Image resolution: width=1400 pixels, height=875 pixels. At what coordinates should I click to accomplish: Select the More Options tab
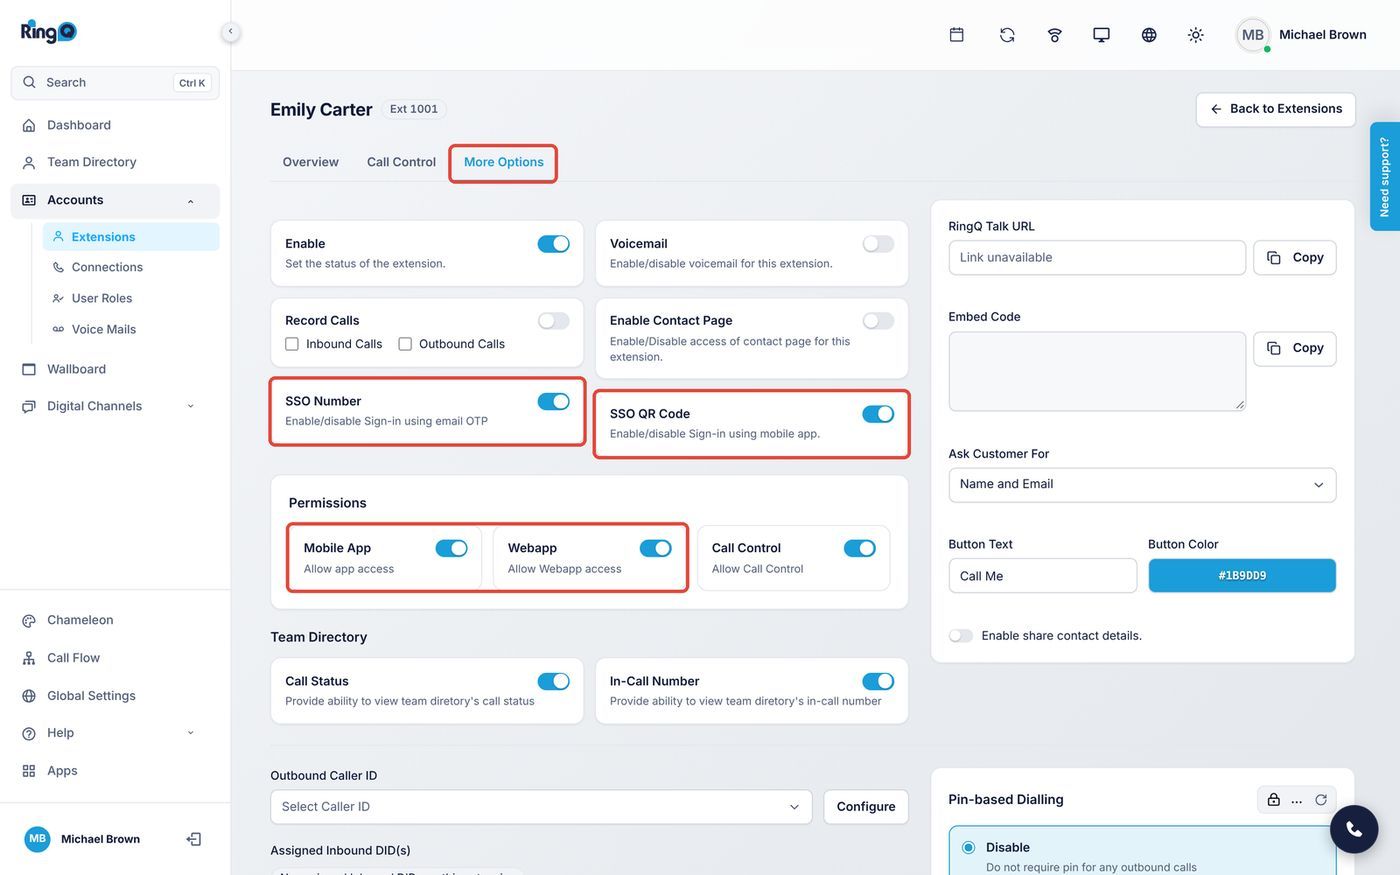tap(504, 162)
